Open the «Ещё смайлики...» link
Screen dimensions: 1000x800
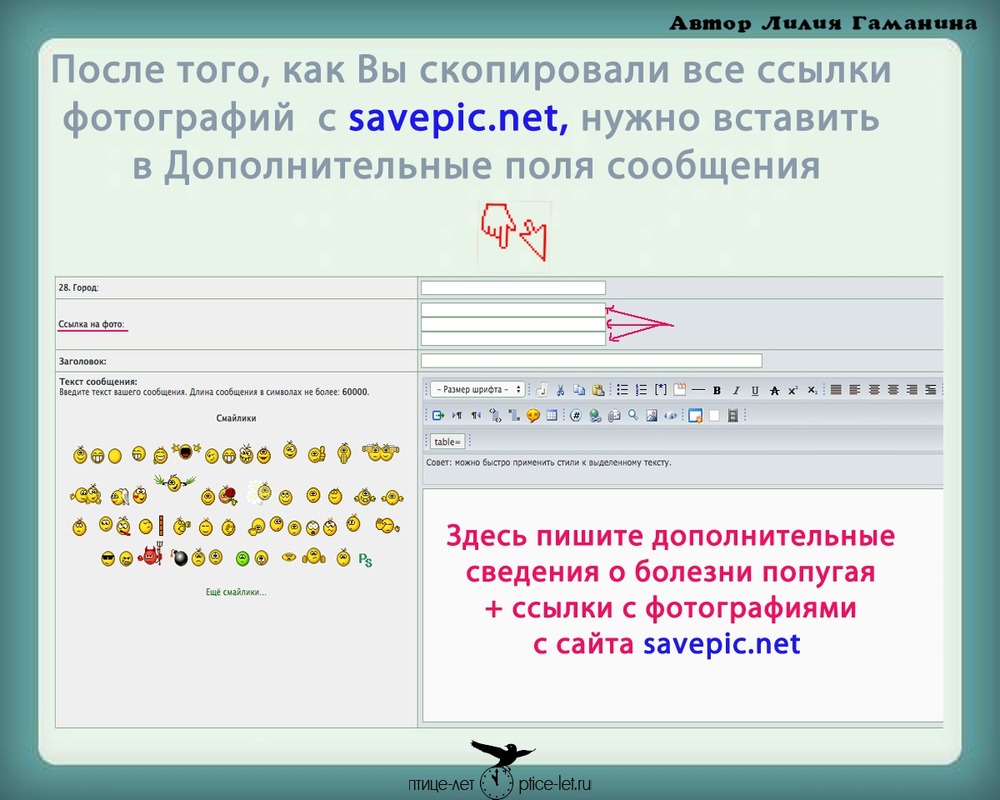[236, 592]
